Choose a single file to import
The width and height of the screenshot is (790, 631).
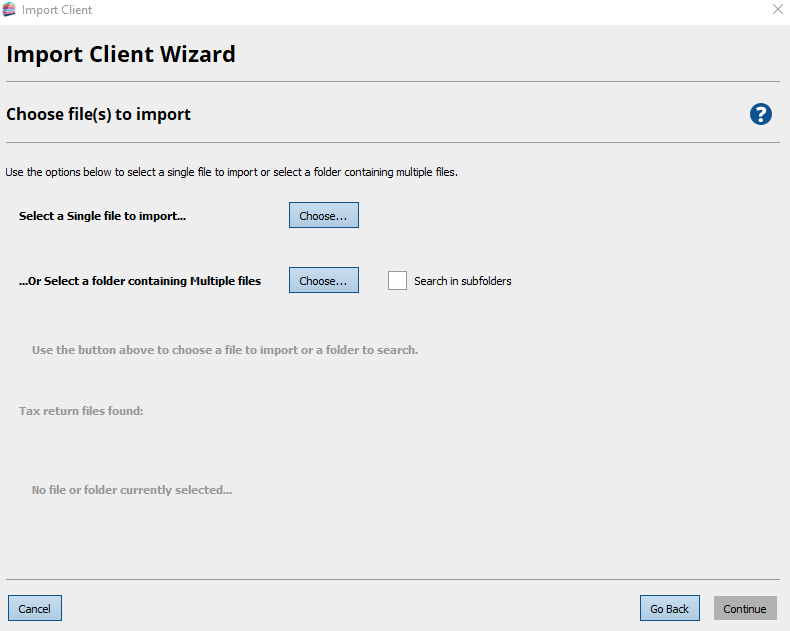[x=323, y=216]
